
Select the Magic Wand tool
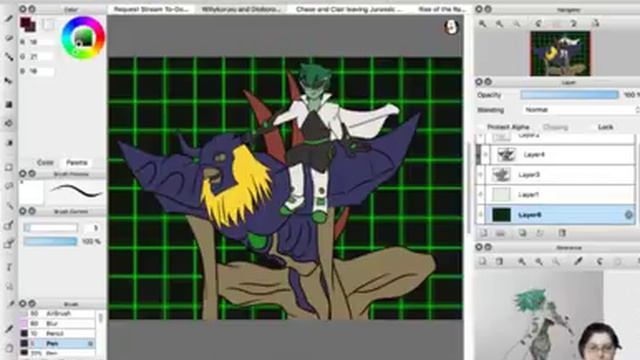click(x=9, y=206)
